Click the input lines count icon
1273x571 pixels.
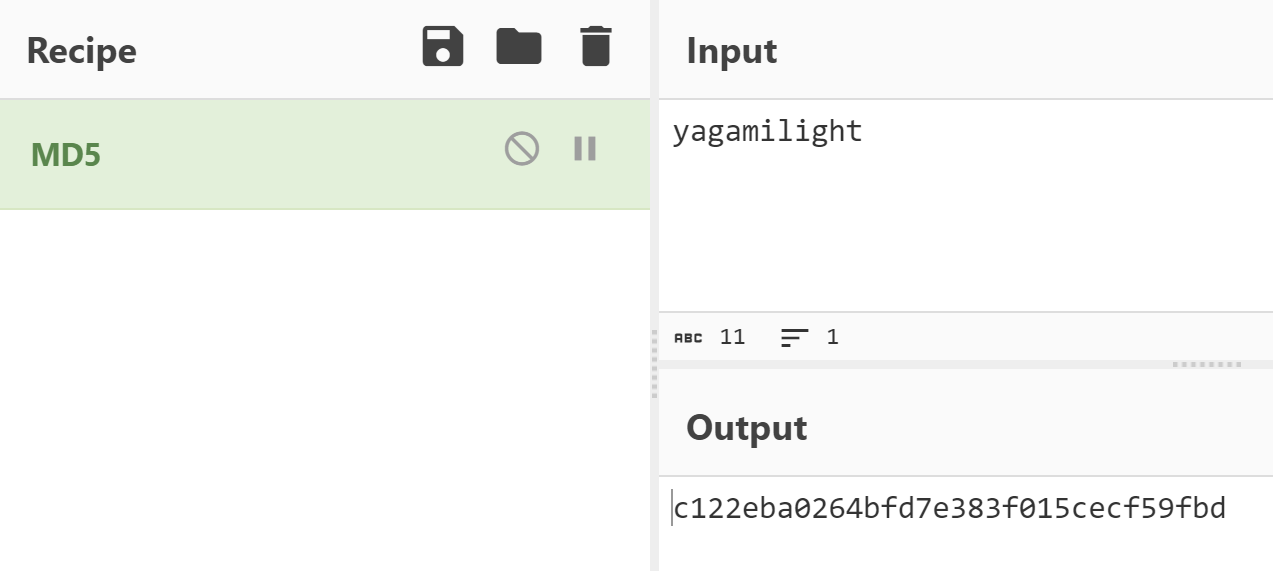794,338
